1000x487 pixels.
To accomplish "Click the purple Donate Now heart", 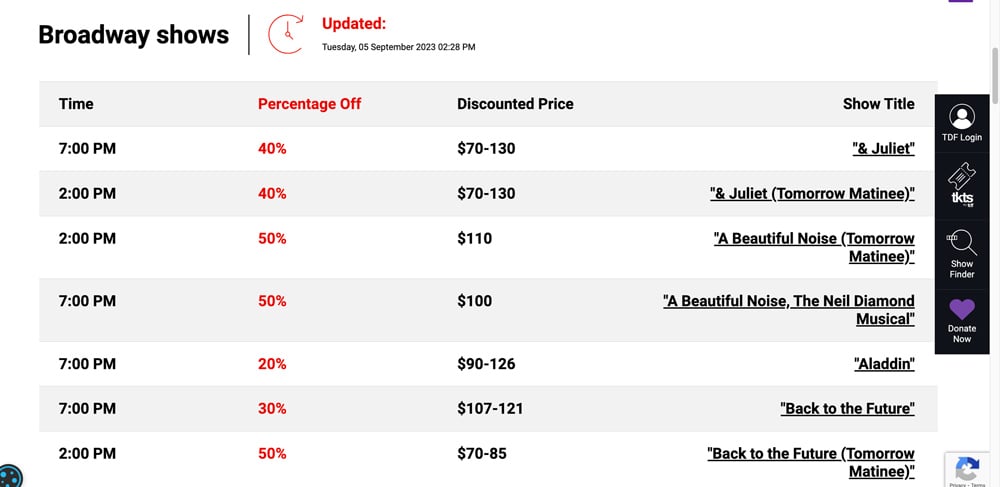I will coord(962,309).
